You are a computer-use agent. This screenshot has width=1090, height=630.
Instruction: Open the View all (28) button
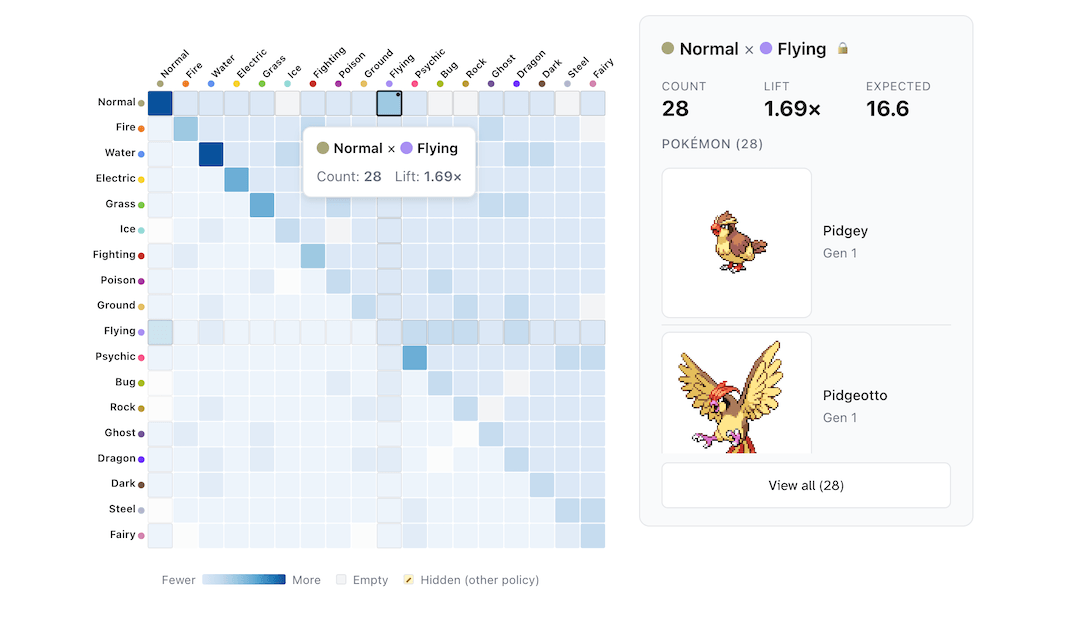pos(806,485)
